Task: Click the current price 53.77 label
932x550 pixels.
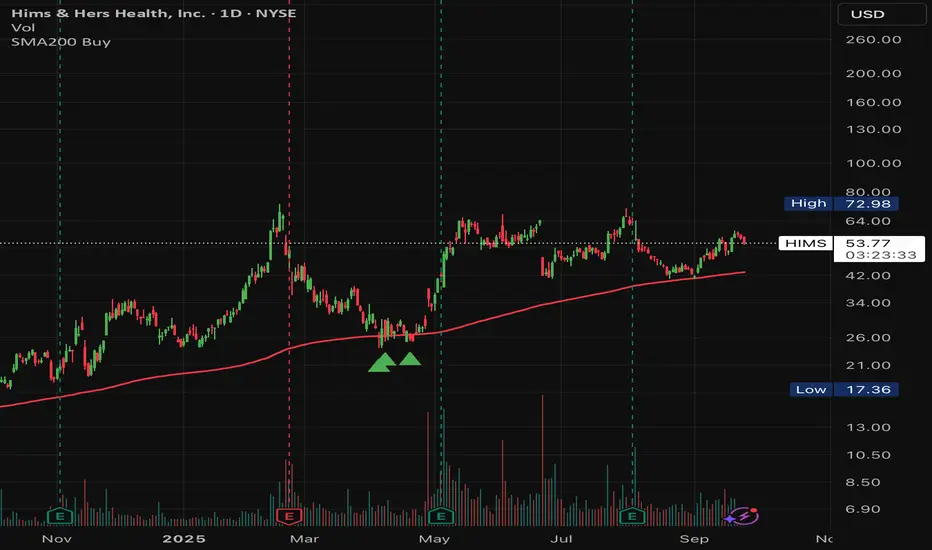Action: (868, 243)
